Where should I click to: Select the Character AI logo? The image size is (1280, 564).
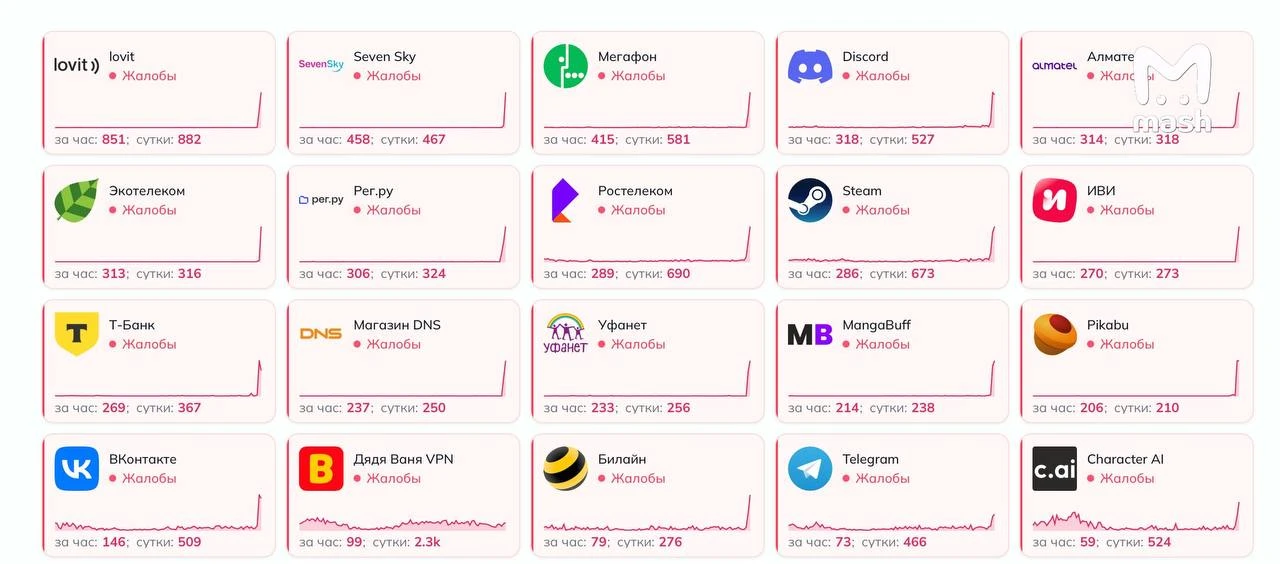1055,468
